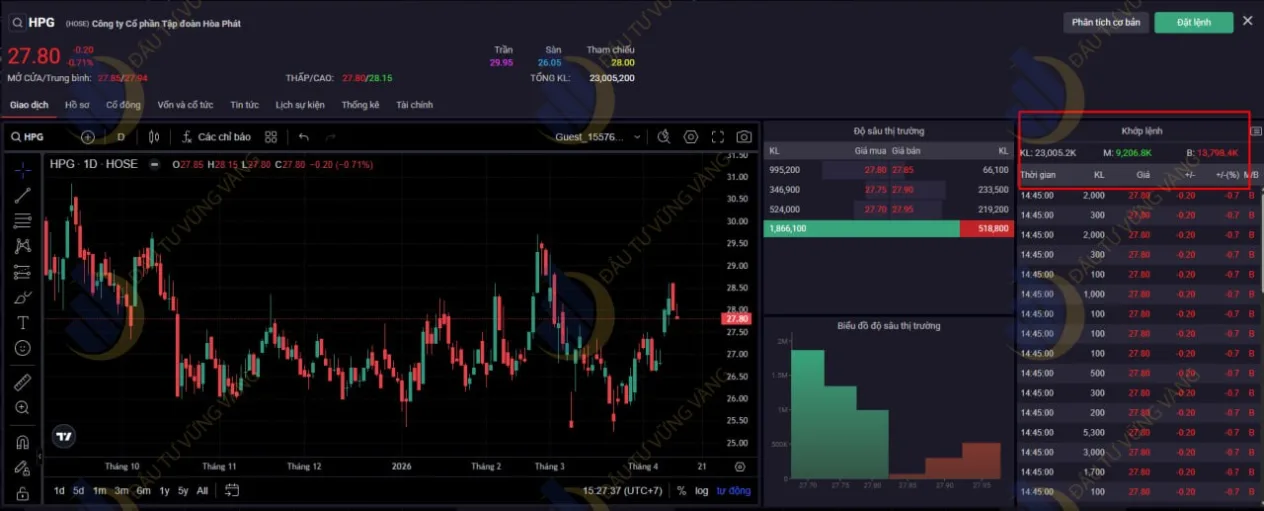The image size is (1264, 511).
Task: Select the trend line drawing tool
Action: click(x=22, y=195)
